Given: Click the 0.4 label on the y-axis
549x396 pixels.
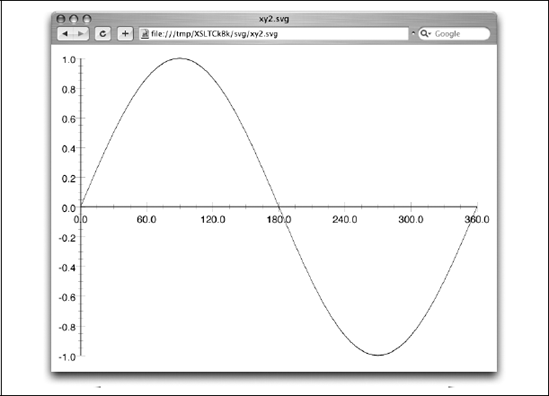Looking at the screenshot, I should click(x=69, y=149).
